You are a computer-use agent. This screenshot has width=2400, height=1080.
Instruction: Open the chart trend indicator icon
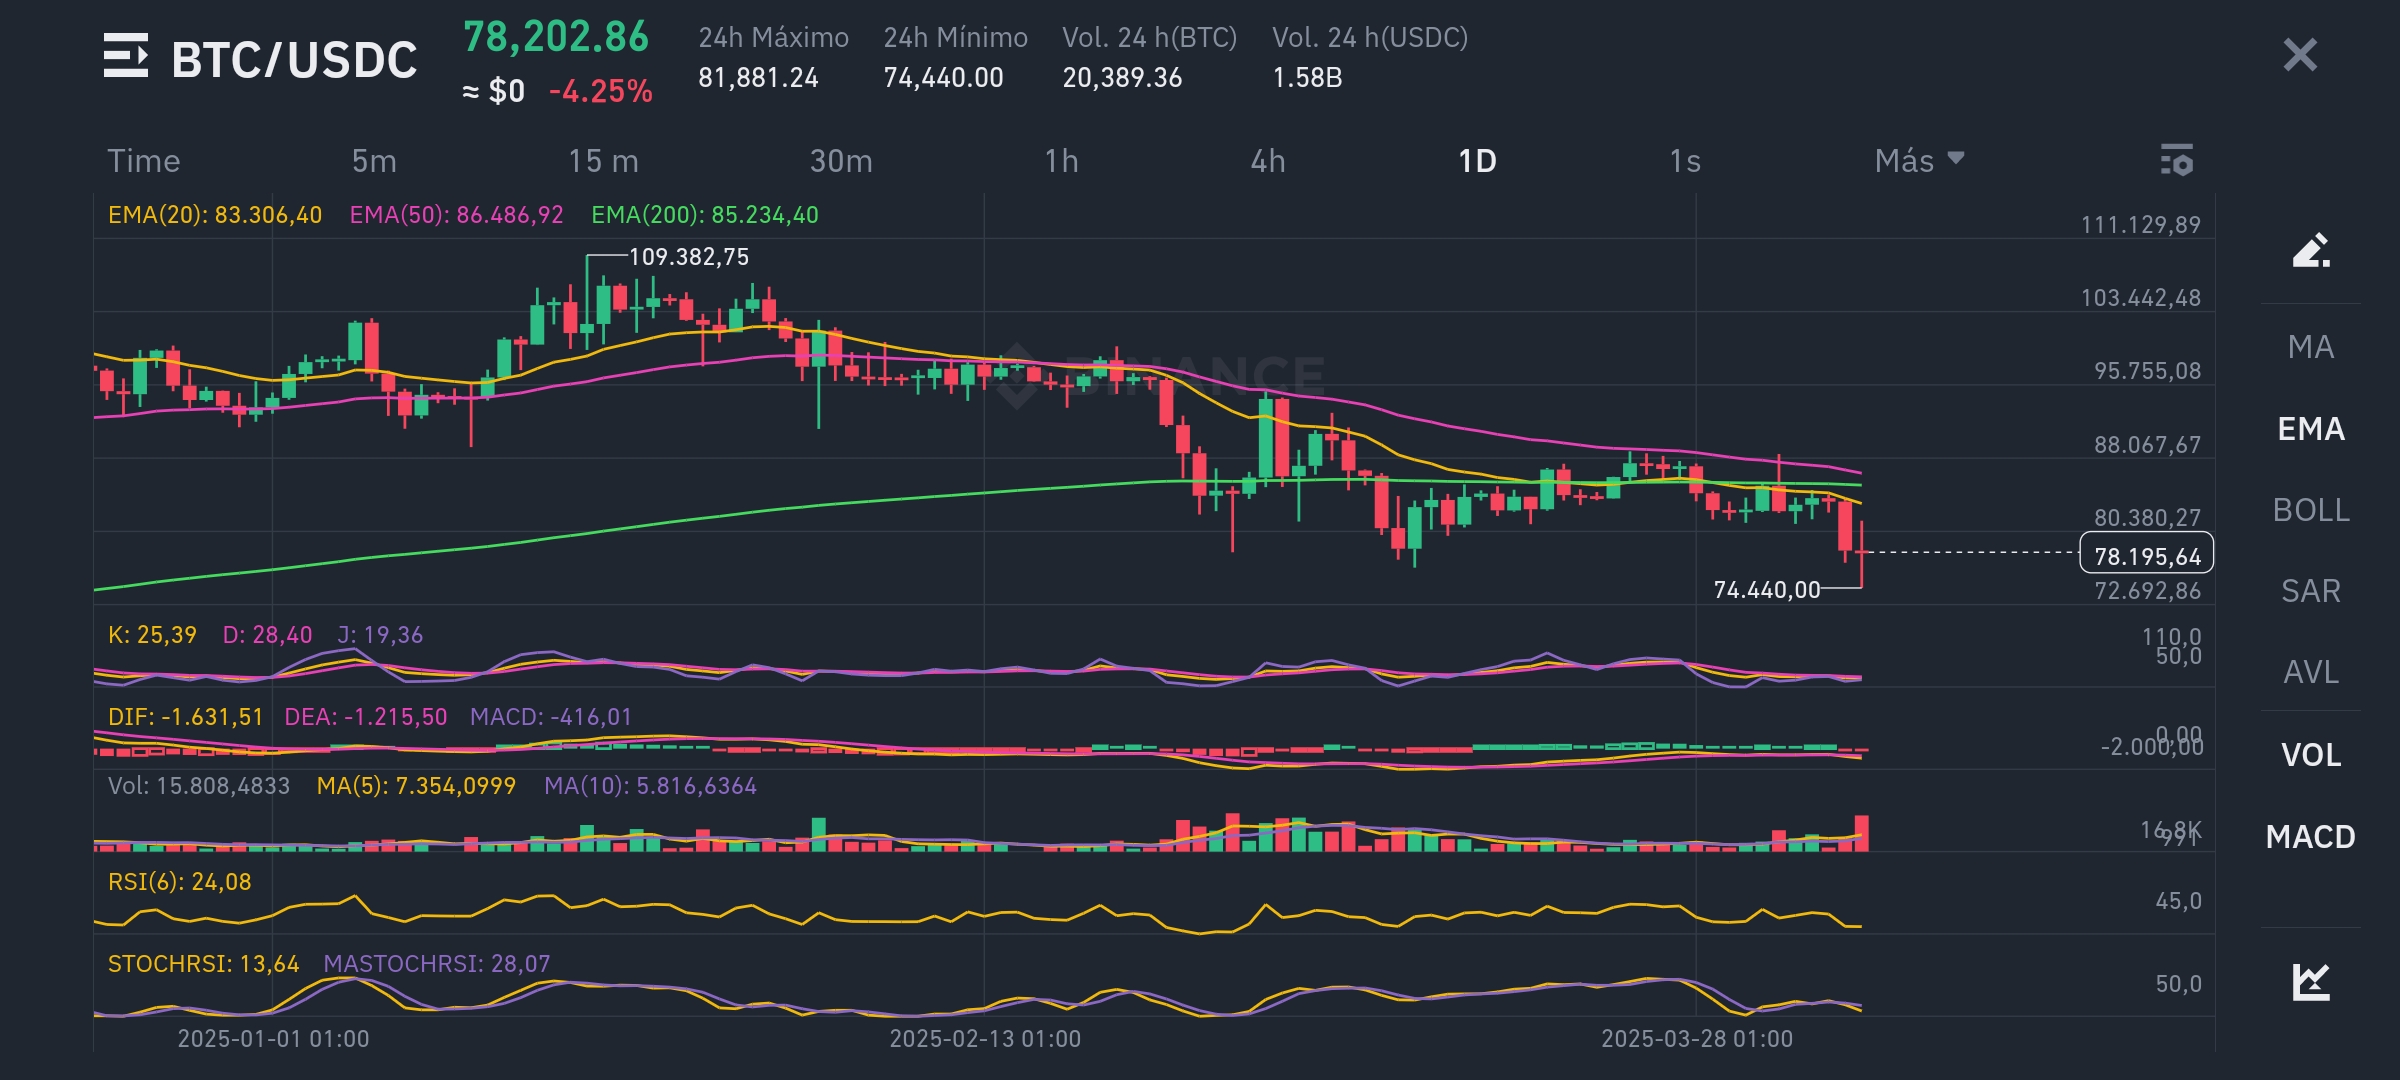(x=2311, y=981)
